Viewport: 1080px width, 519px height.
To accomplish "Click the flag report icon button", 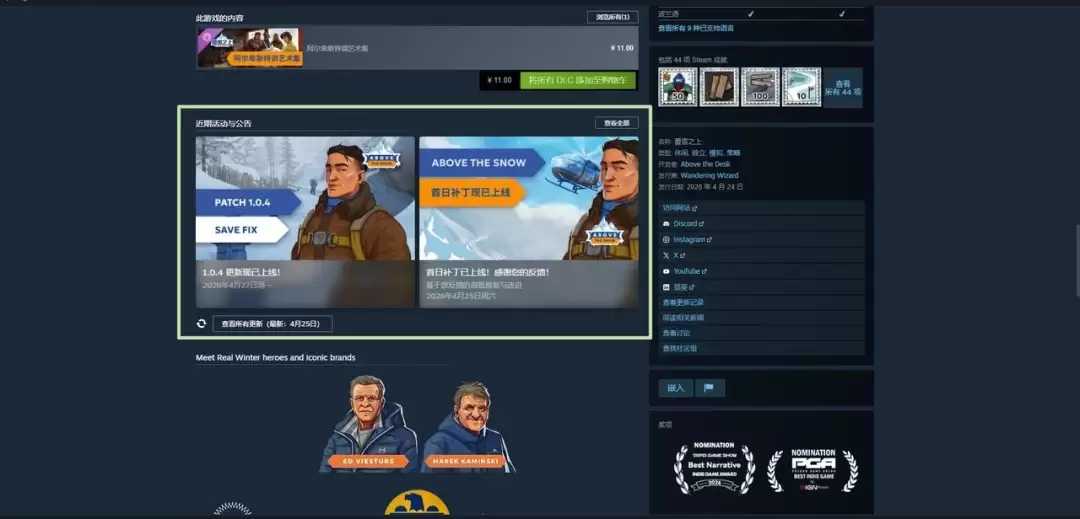I will pyautogui.click(x=709, y=388).
